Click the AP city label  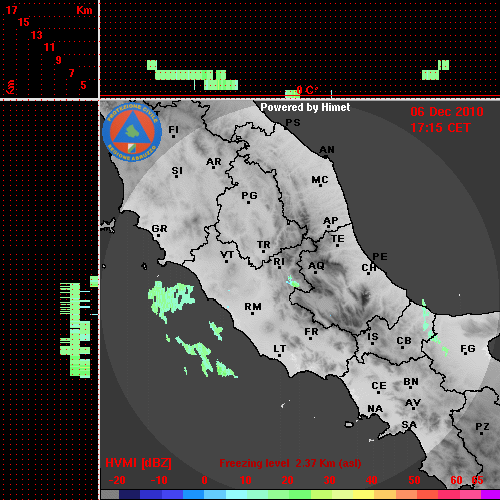[331, 221]
